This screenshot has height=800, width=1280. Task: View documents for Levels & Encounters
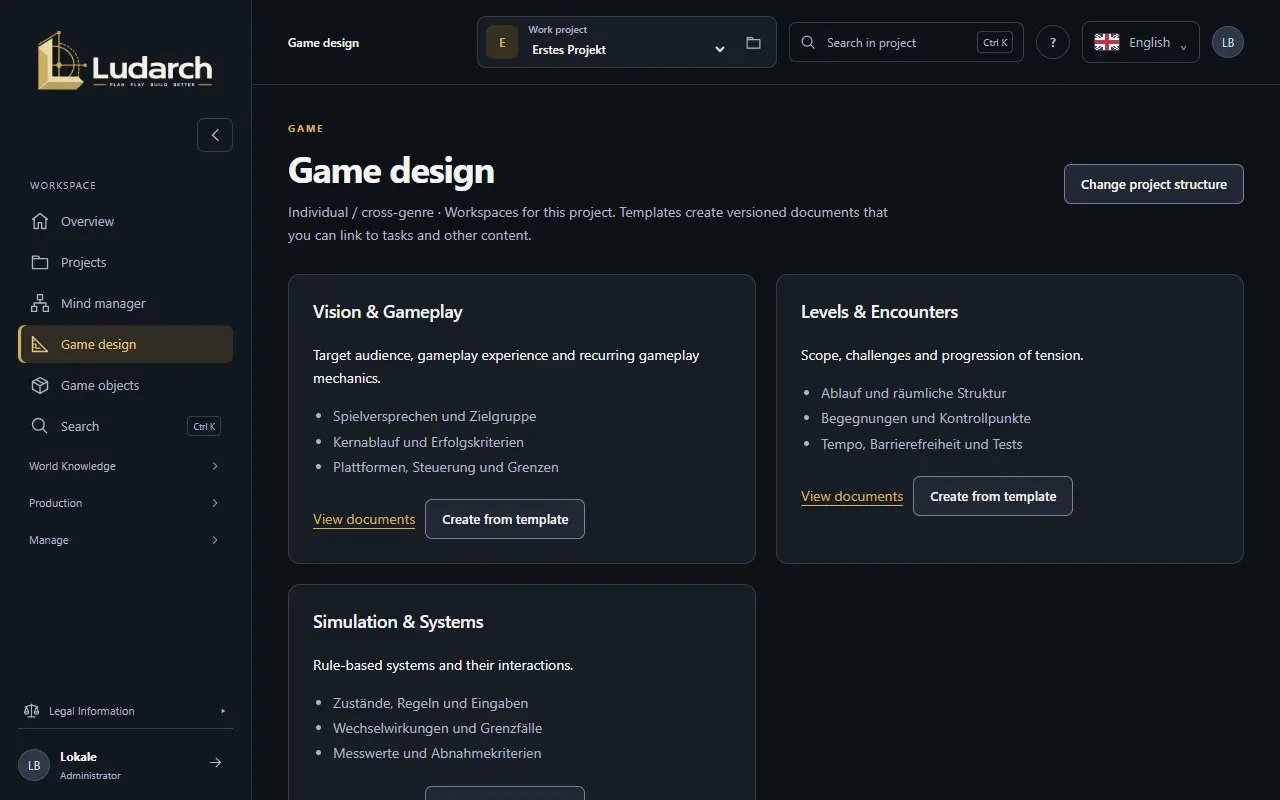point(852,496)
